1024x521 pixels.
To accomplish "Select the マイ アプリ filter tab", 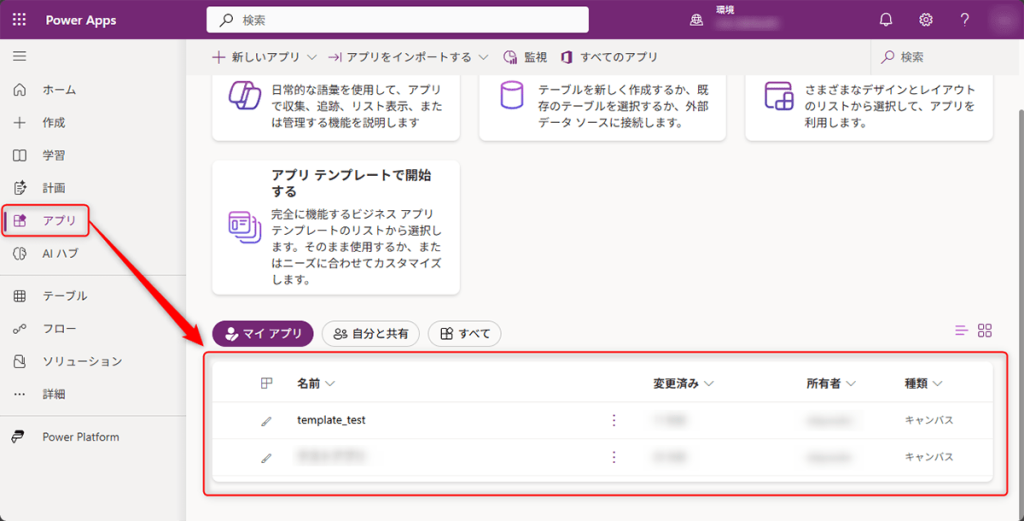I will 263,334.
